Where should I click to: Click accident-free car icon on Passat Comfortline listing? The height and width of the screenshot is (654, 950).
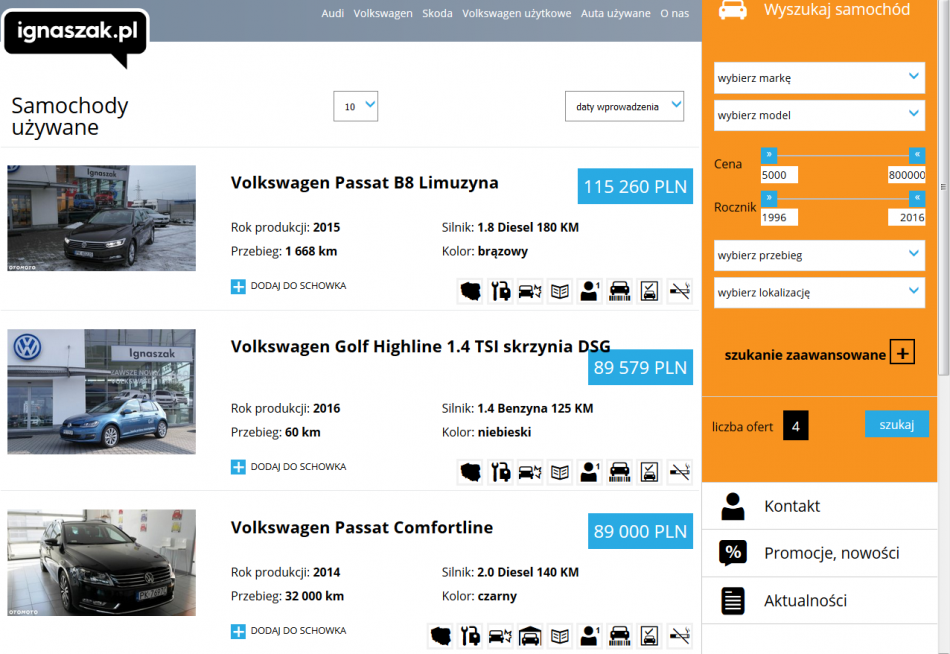click(x=500, y=636)
